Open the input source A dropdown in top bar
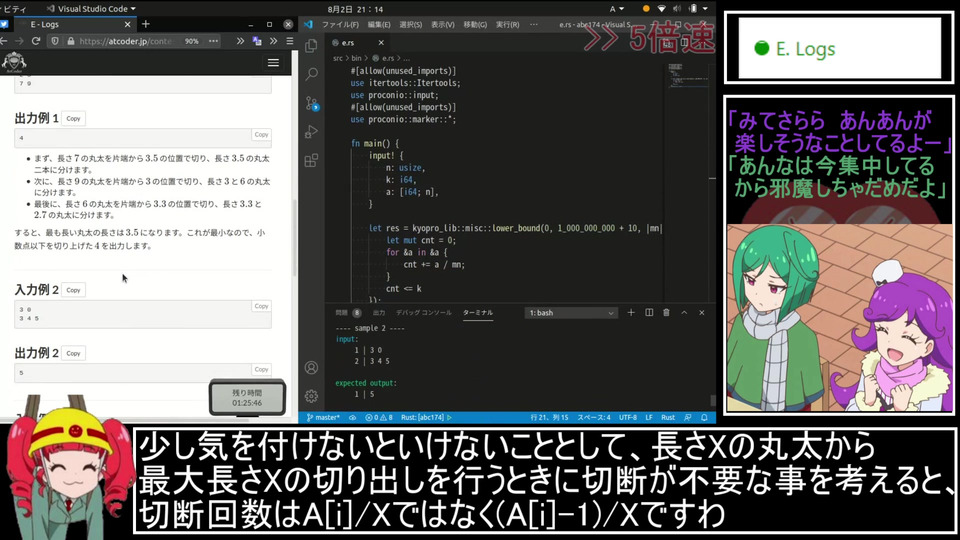The image size is (960, 540). pos(616,9)
